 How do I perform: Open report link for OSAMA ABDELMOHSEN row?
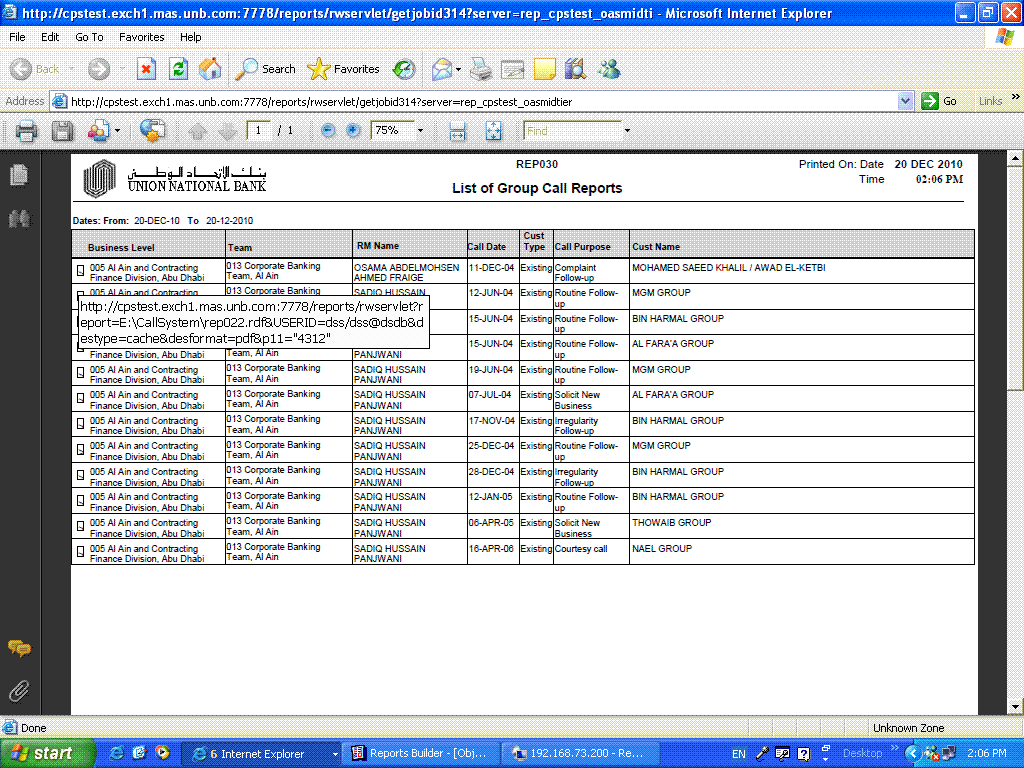(81, 270)
